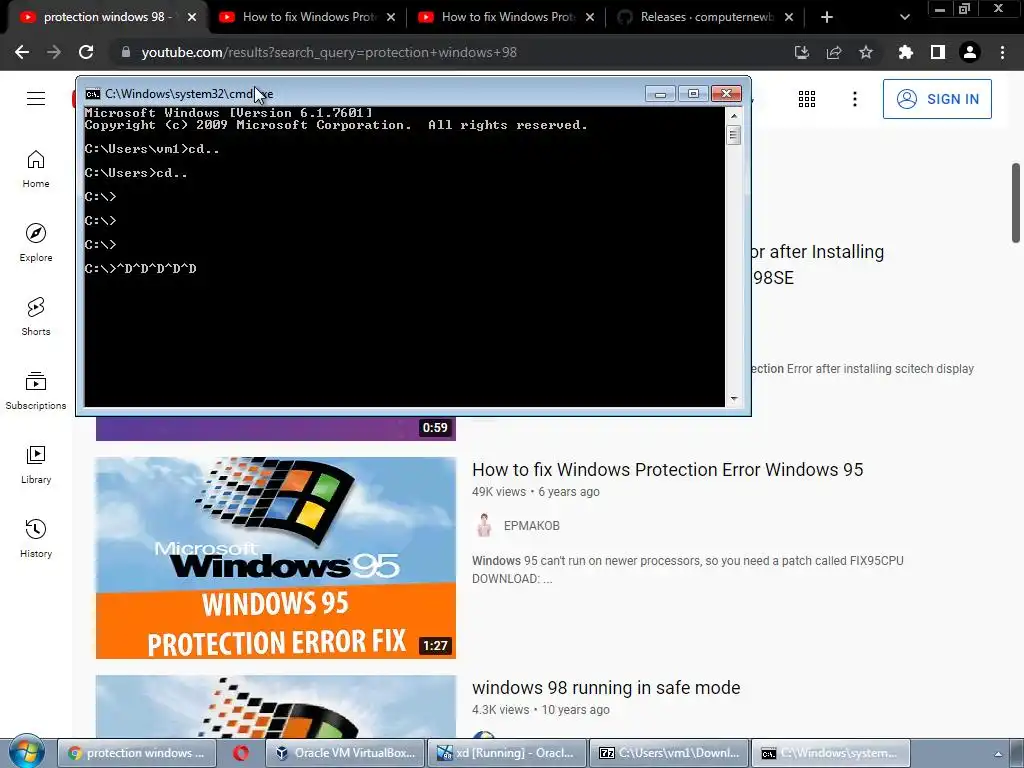The image size is (1024, 768).
Task: Click the SIGN IN button
Action: pyautogui.click(x=936, y=99)
